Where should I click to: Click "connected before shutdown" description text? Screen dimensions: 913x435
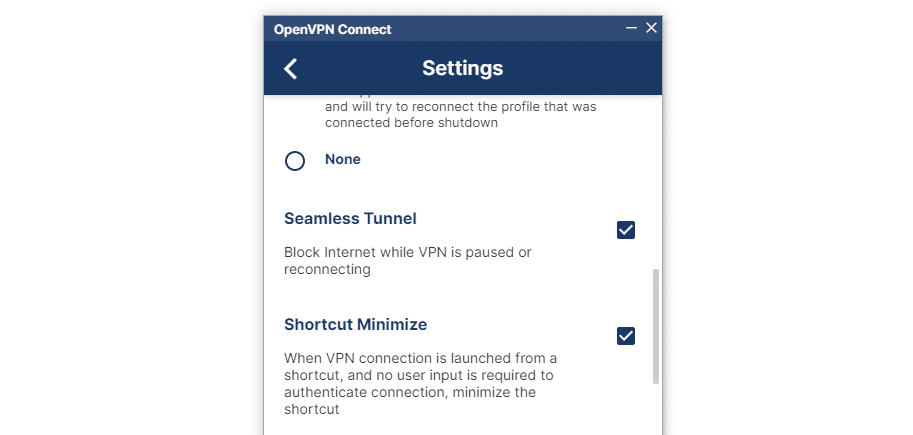click(x=411, y=123)
